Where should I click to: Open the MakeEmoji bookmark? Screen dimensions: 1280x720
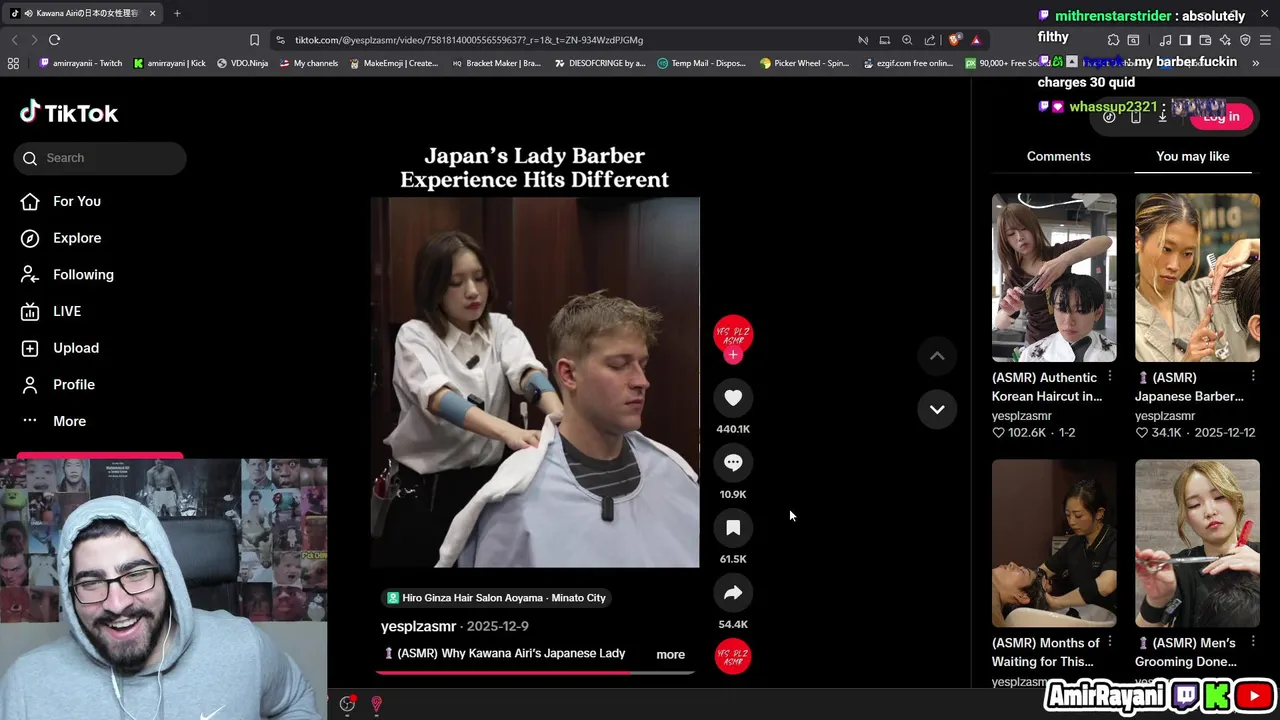tap(393, 63)
